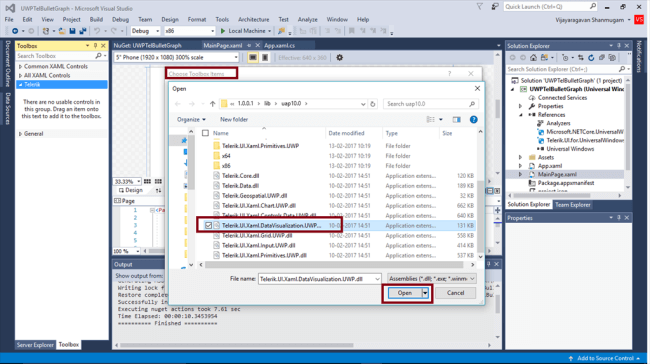The height and width of the screenshot is (364, 650).
Task: Click the Quick Launch search box
Action: pyautogui.click(x=550, y=7)
